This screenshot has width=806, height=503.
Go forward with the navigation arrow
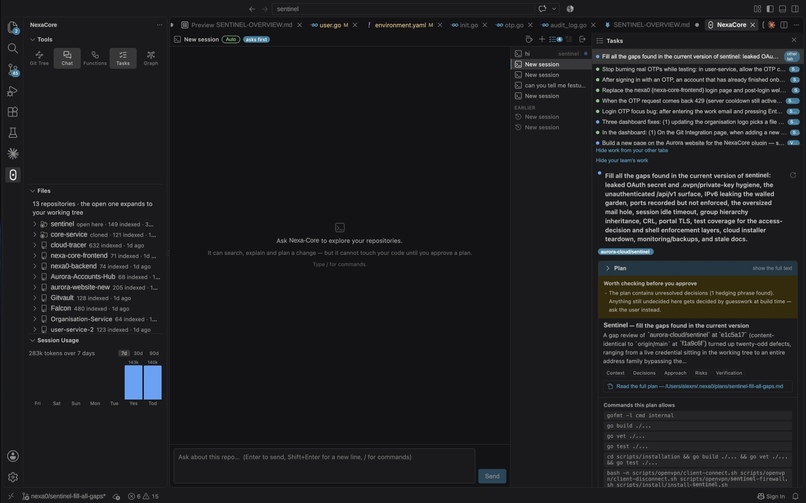(265, 9)
